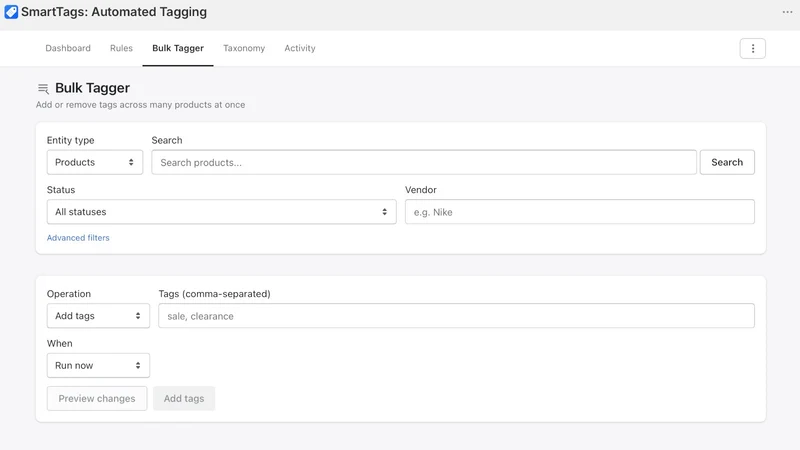View the Activity tab
The width and height of the screenshot is (800, 450).
[300, 48]
